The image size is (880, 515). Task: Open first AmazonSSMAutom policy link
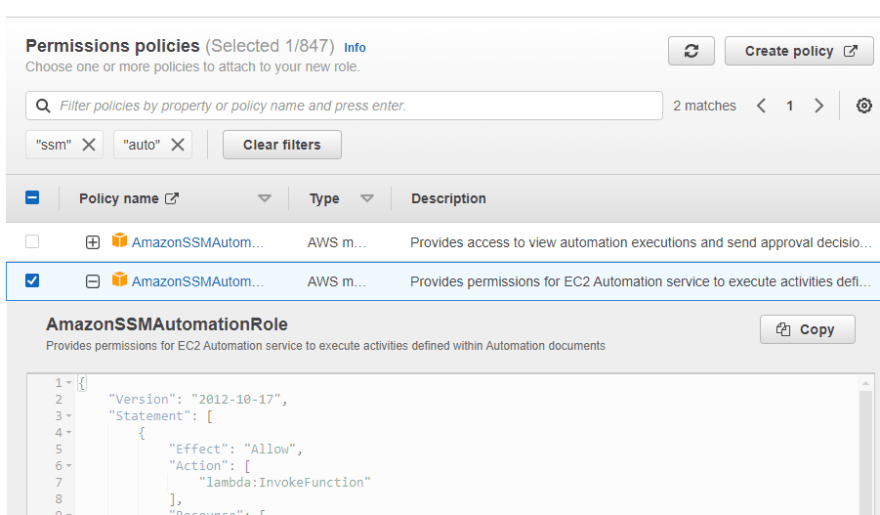click(x=198, y=242)
